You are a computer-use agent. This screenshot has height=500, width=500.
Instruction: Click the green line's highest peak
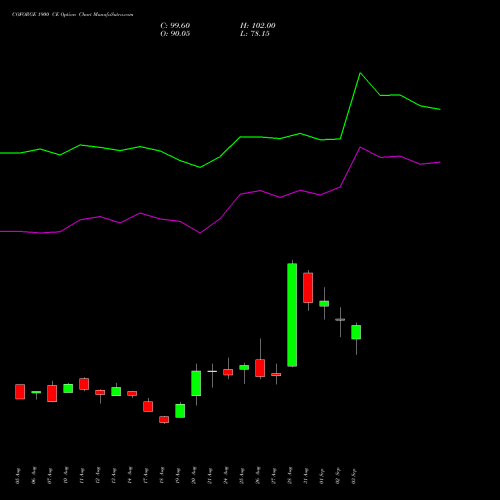click(360, 73)
